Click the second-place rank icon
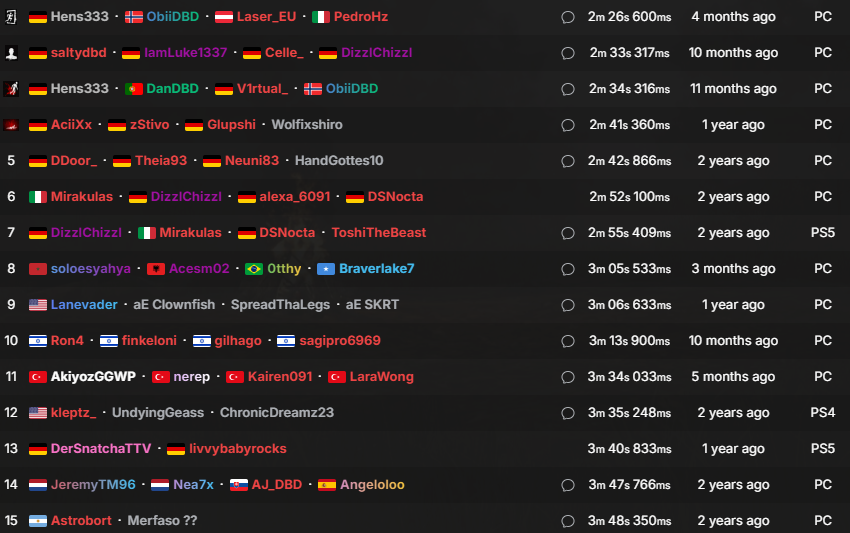Viewport: 850px width, 533px height. click(x=11, y=53)
